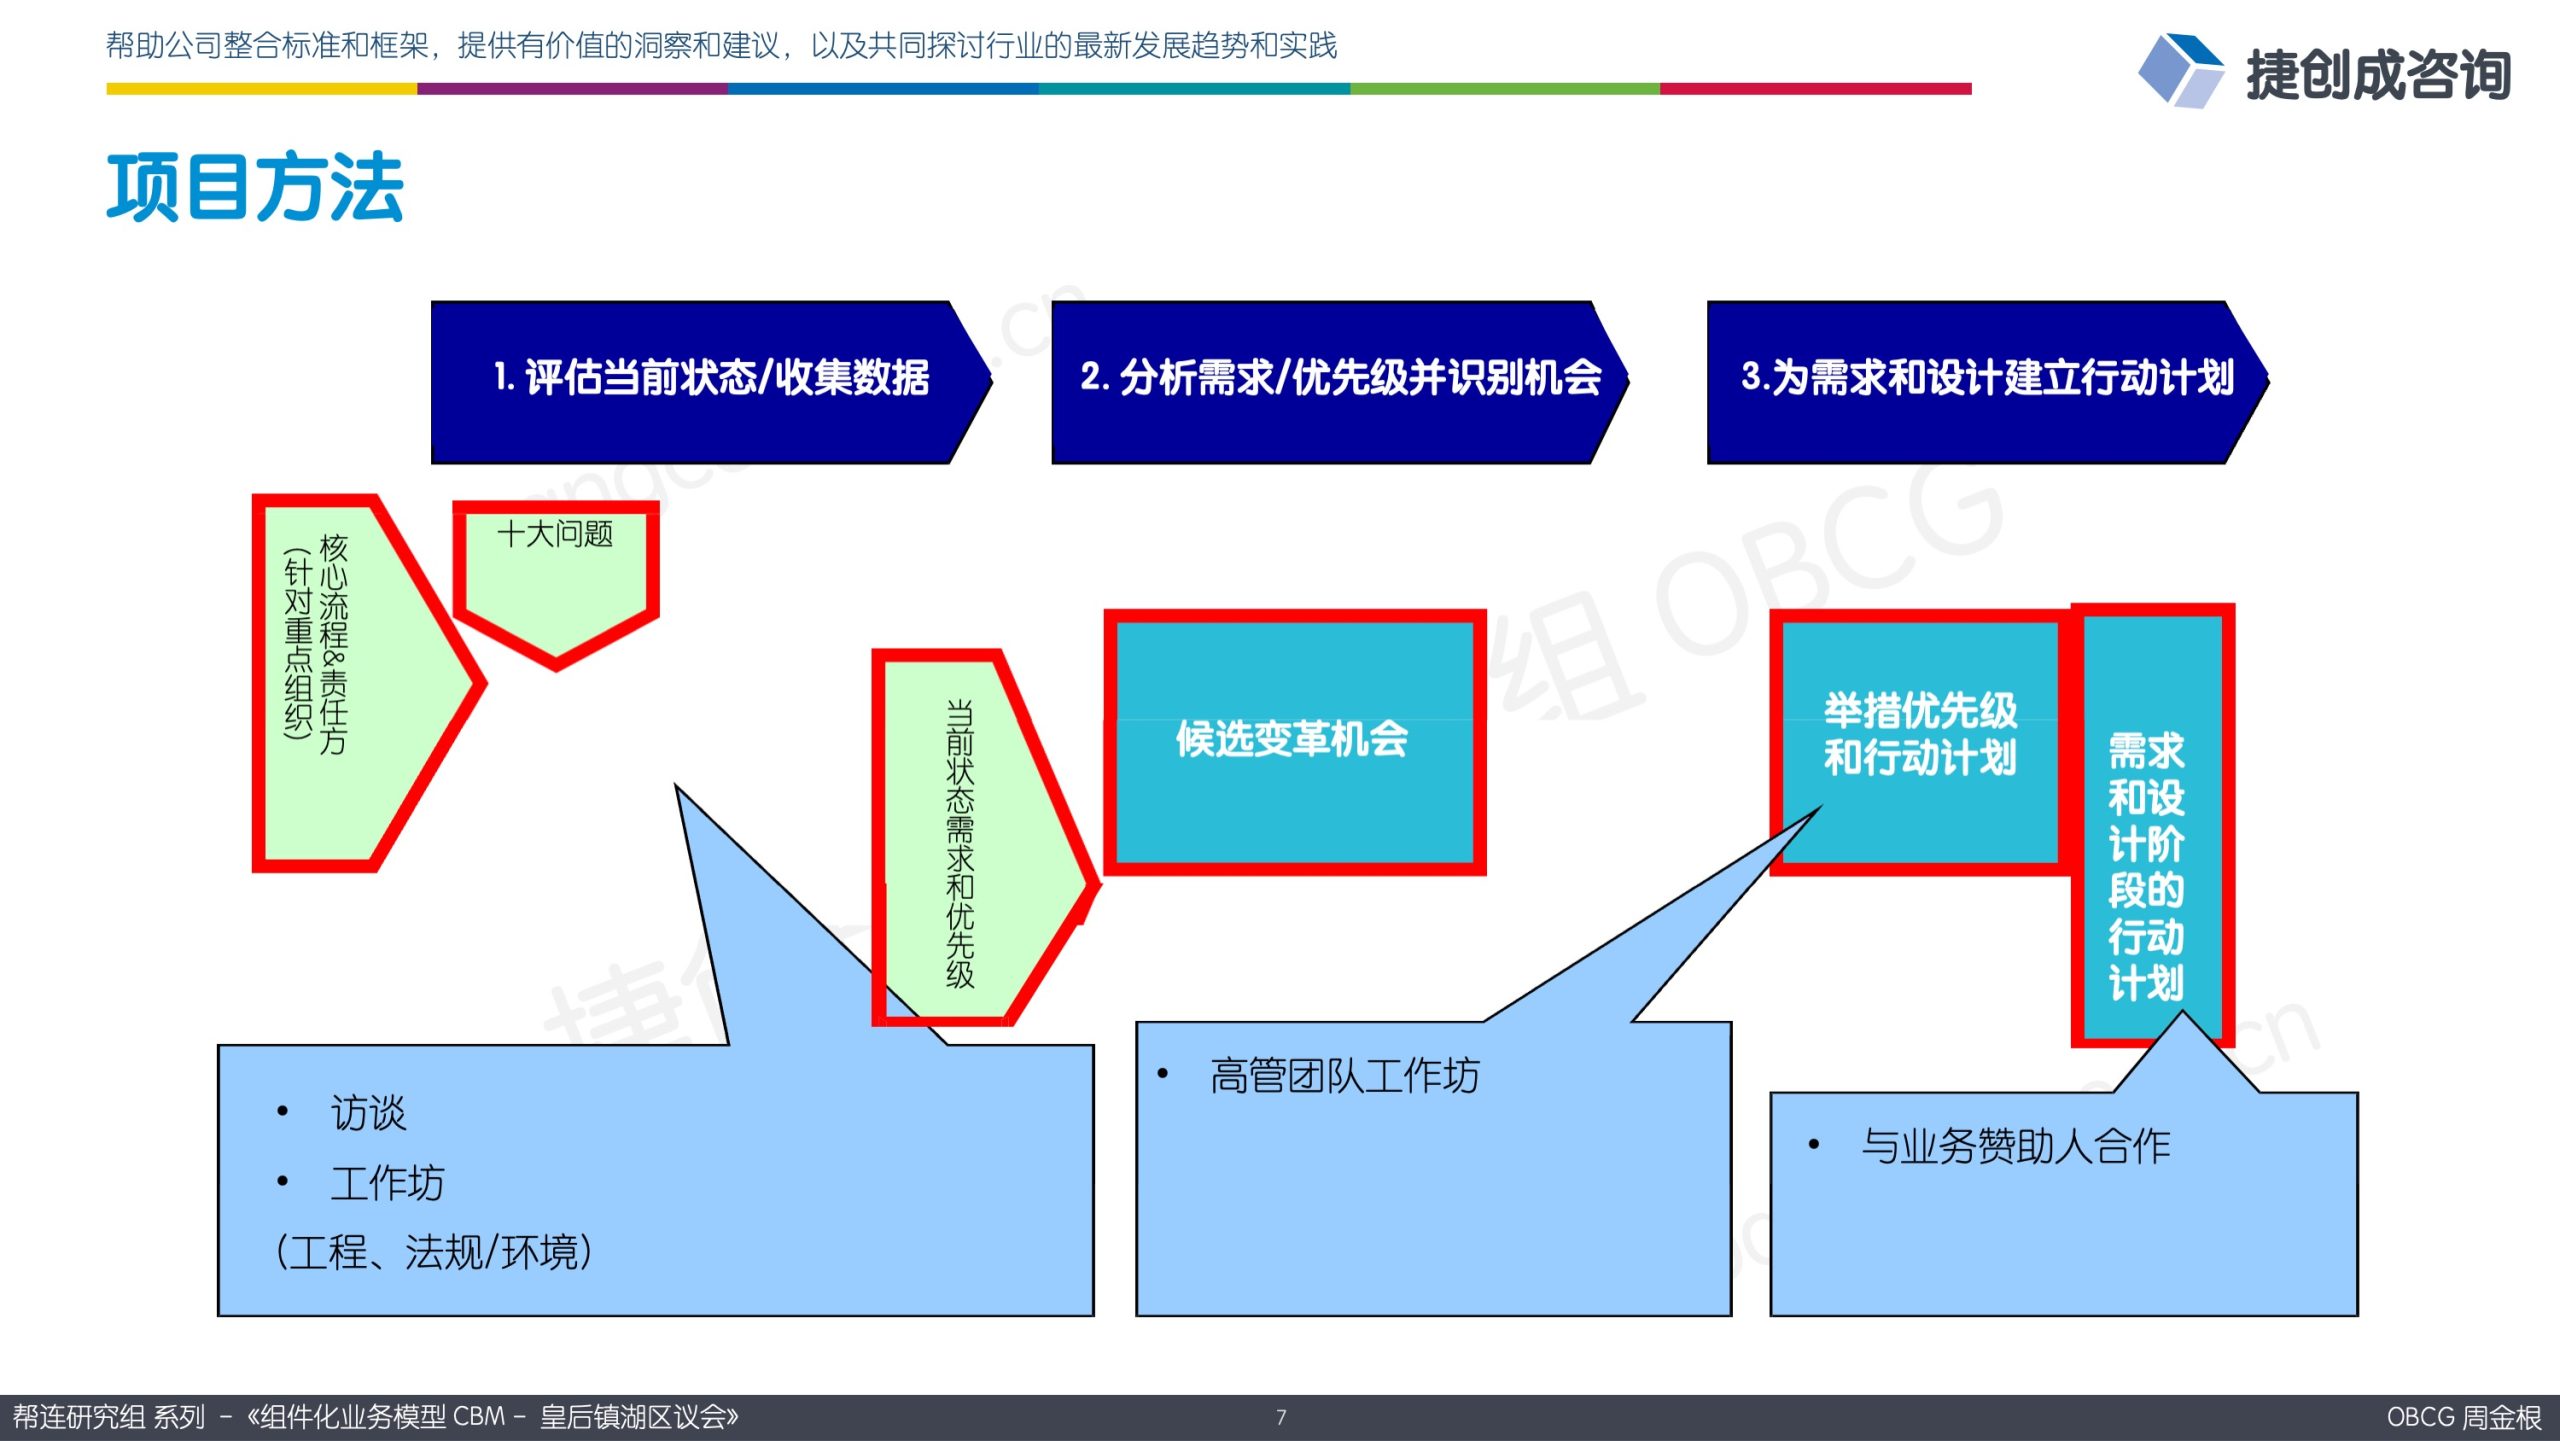
Task: Click the 捷创成咨询 cube logo icon
Action: [x=2180, y=70]
